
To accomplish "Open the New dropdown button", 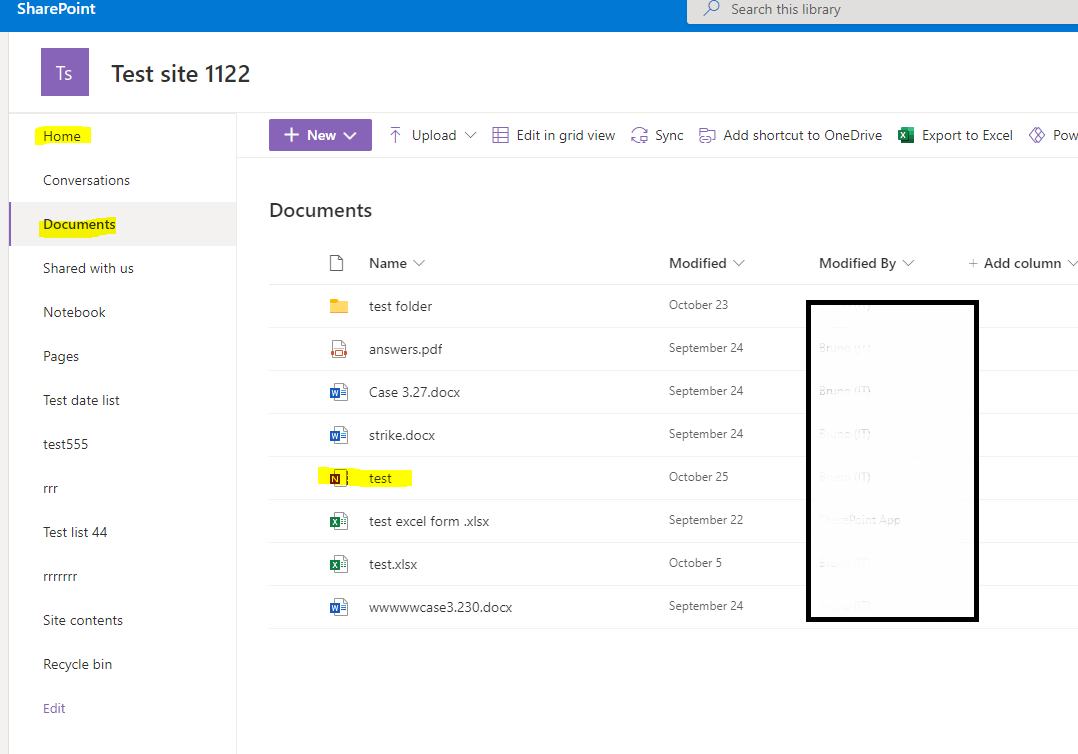I will (320, 135).
